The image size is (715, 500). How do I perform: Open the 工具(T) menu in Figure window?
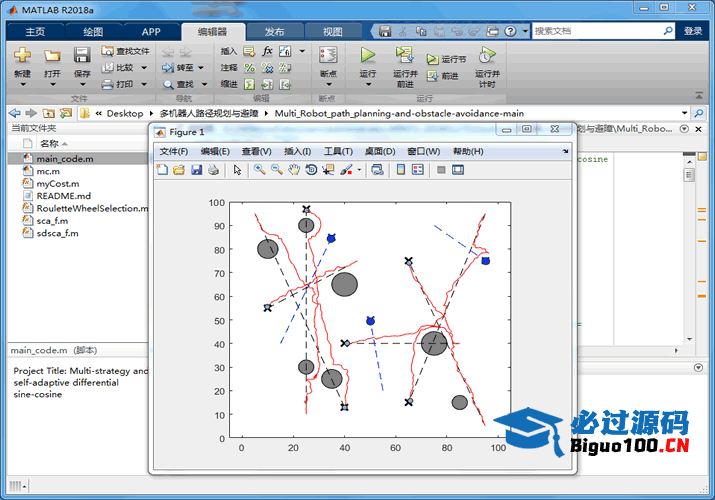pos(338,151)
